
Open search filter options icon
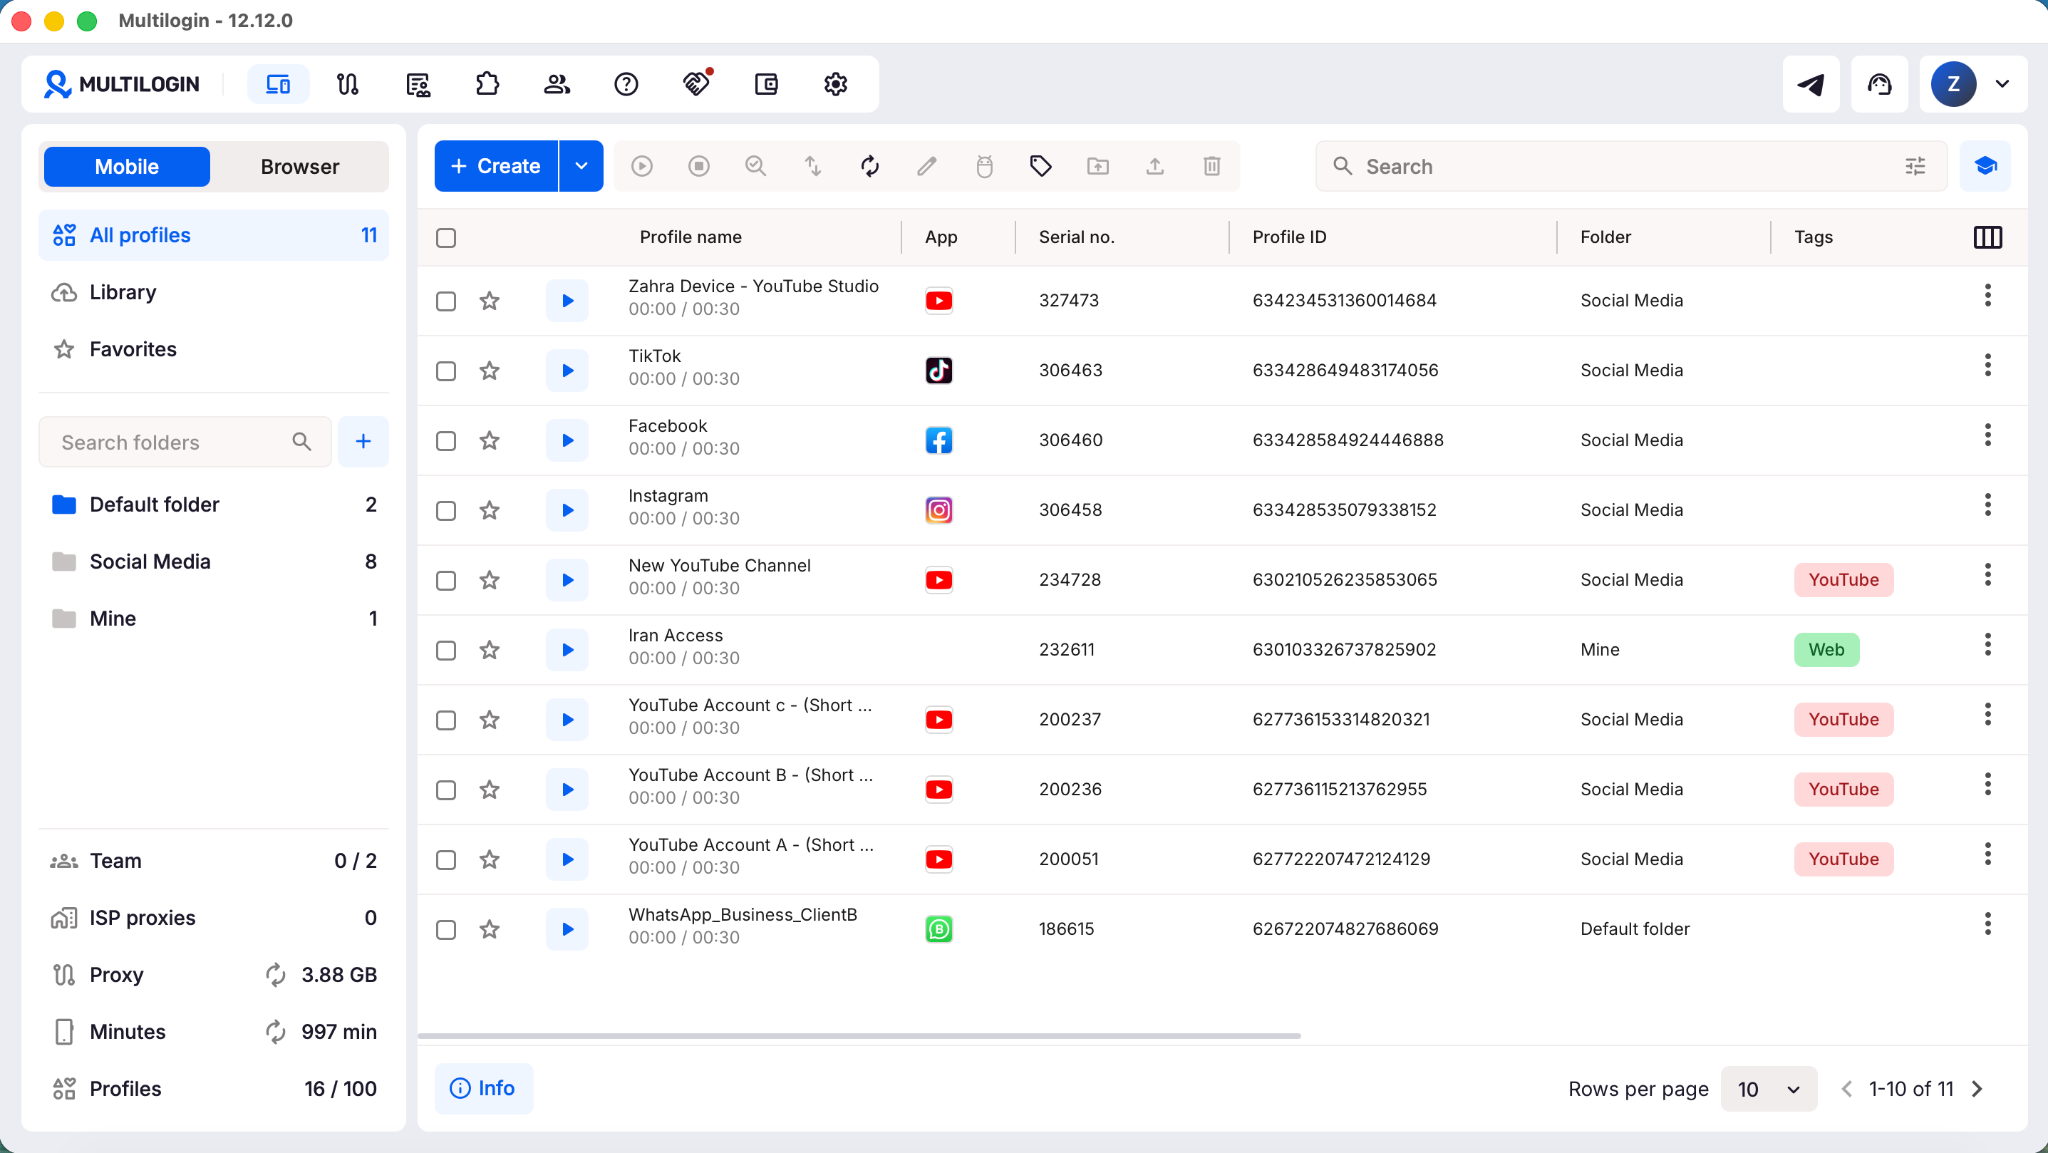coord(1915,166)
